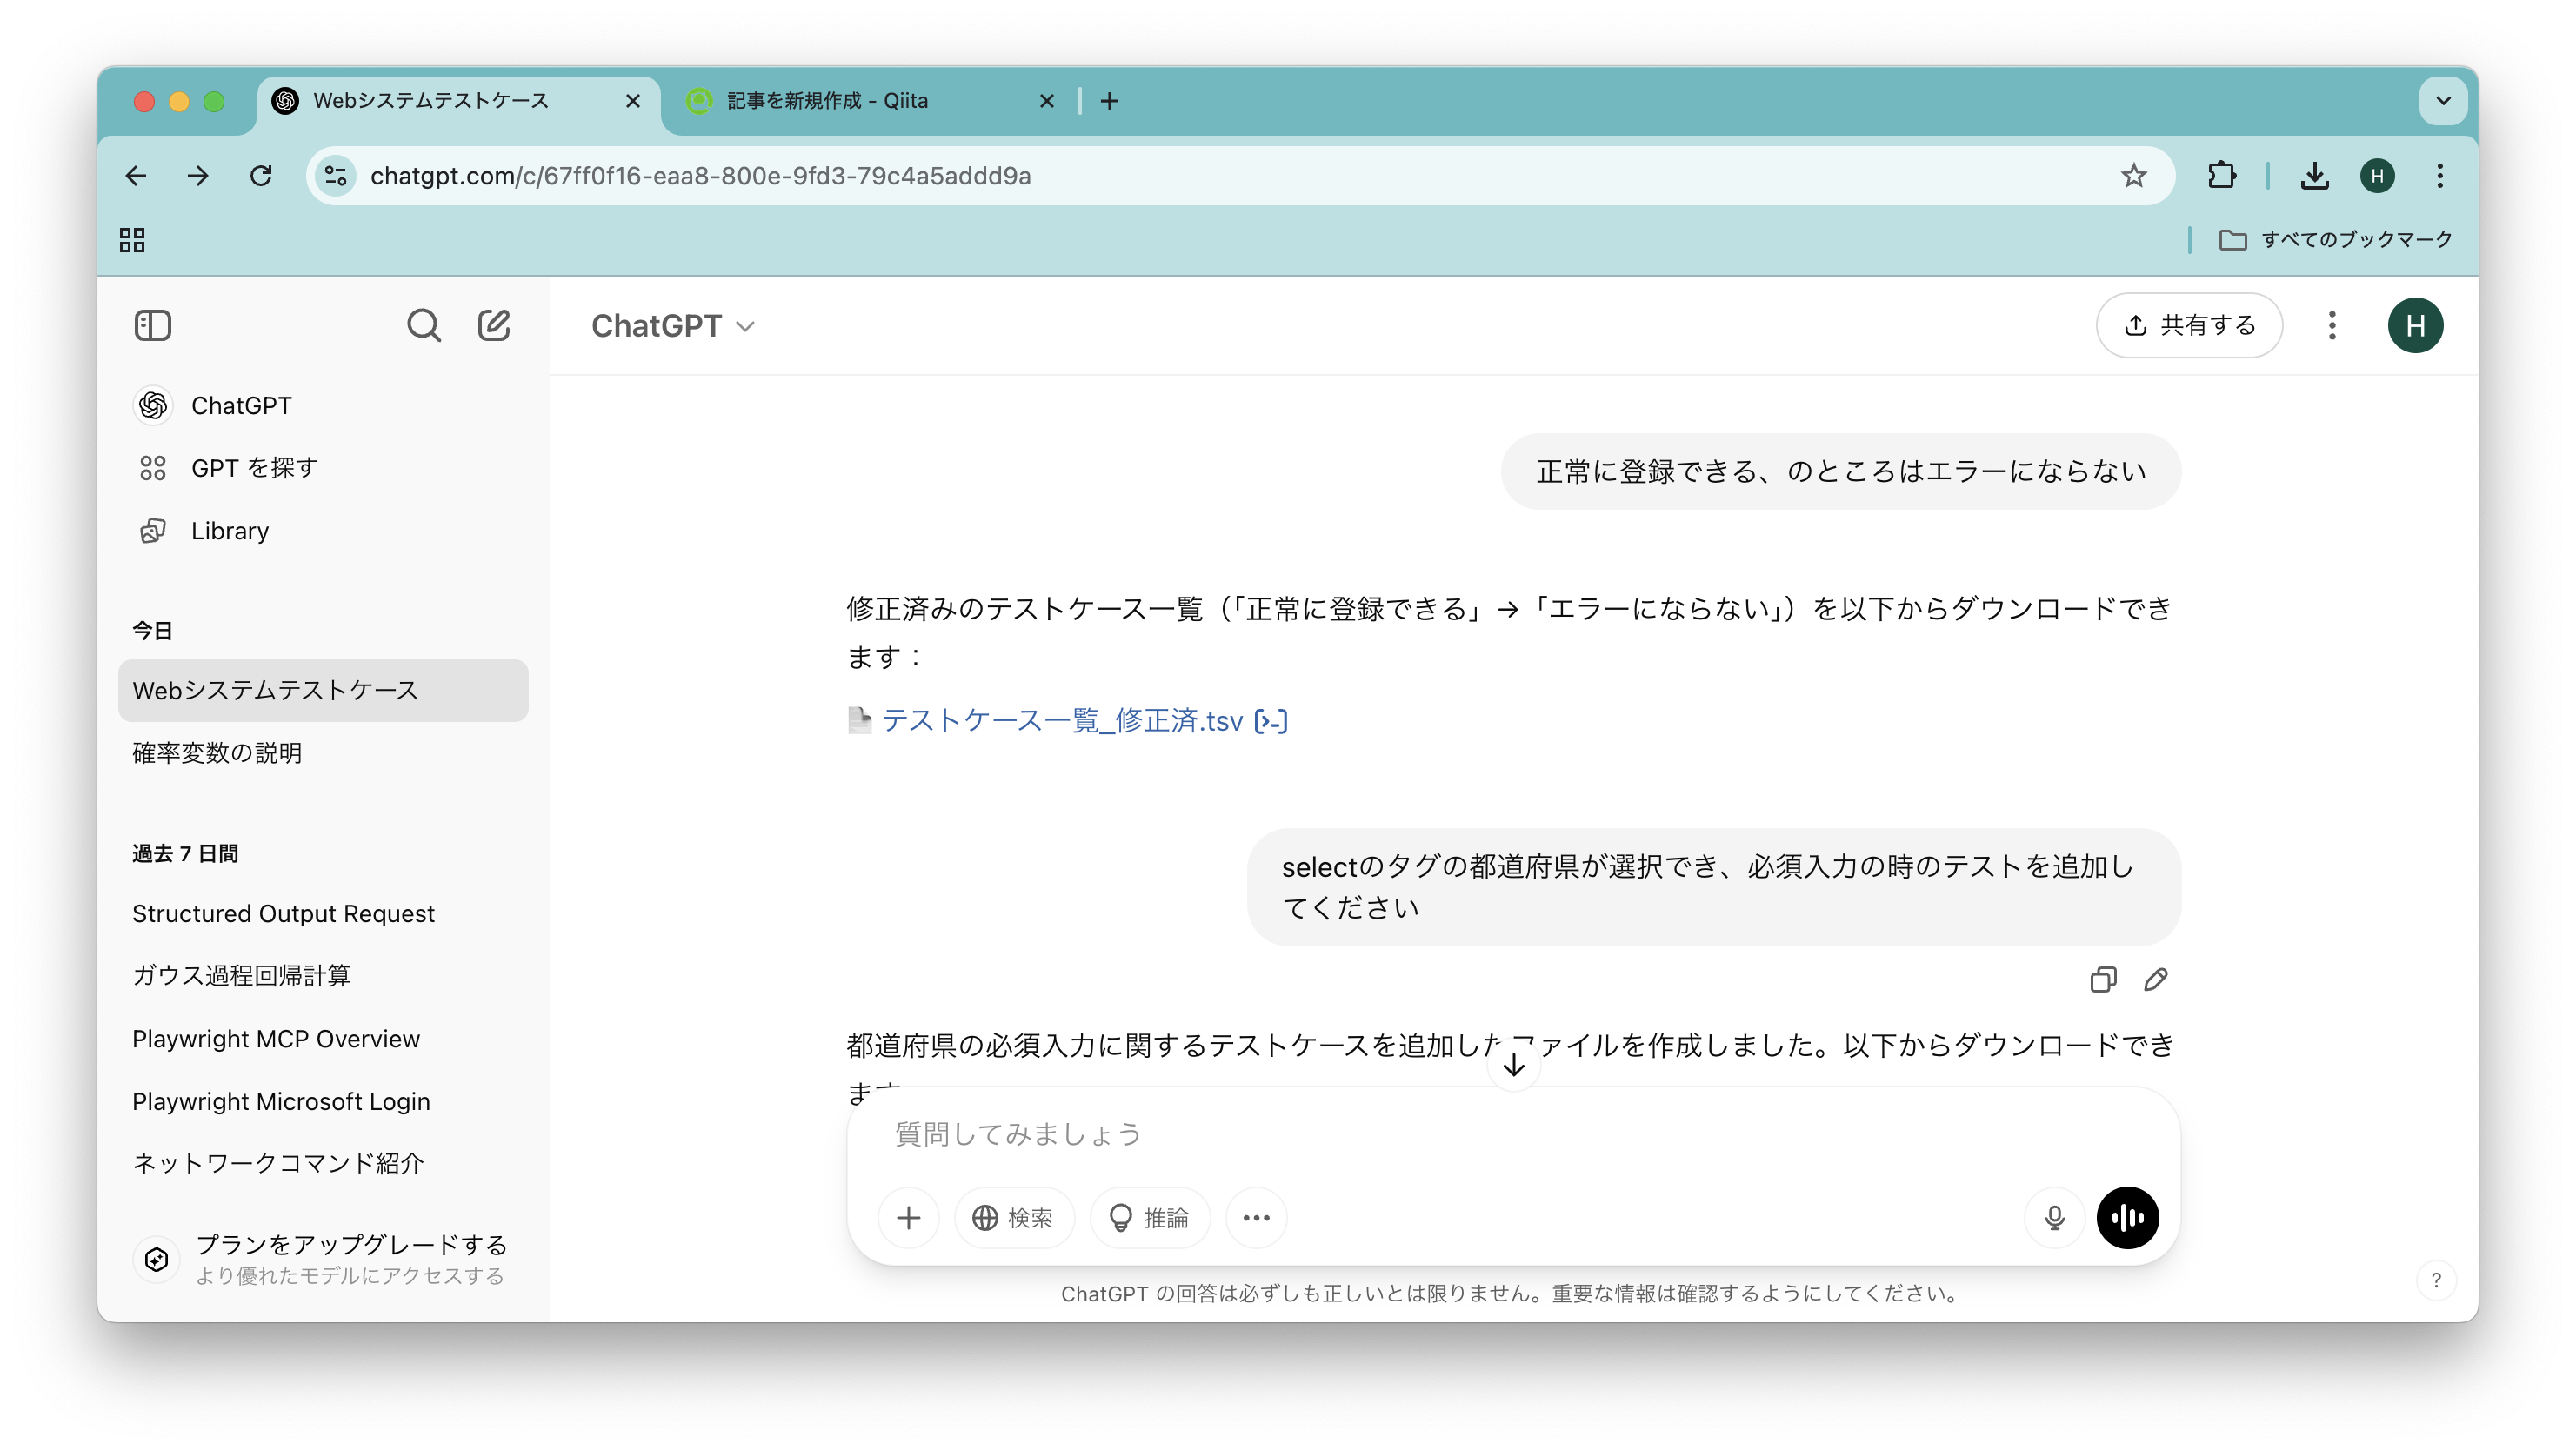Open the conversation options three-dot menu
This screenshot has width=2576, height=1451.
click(2332, 325)
